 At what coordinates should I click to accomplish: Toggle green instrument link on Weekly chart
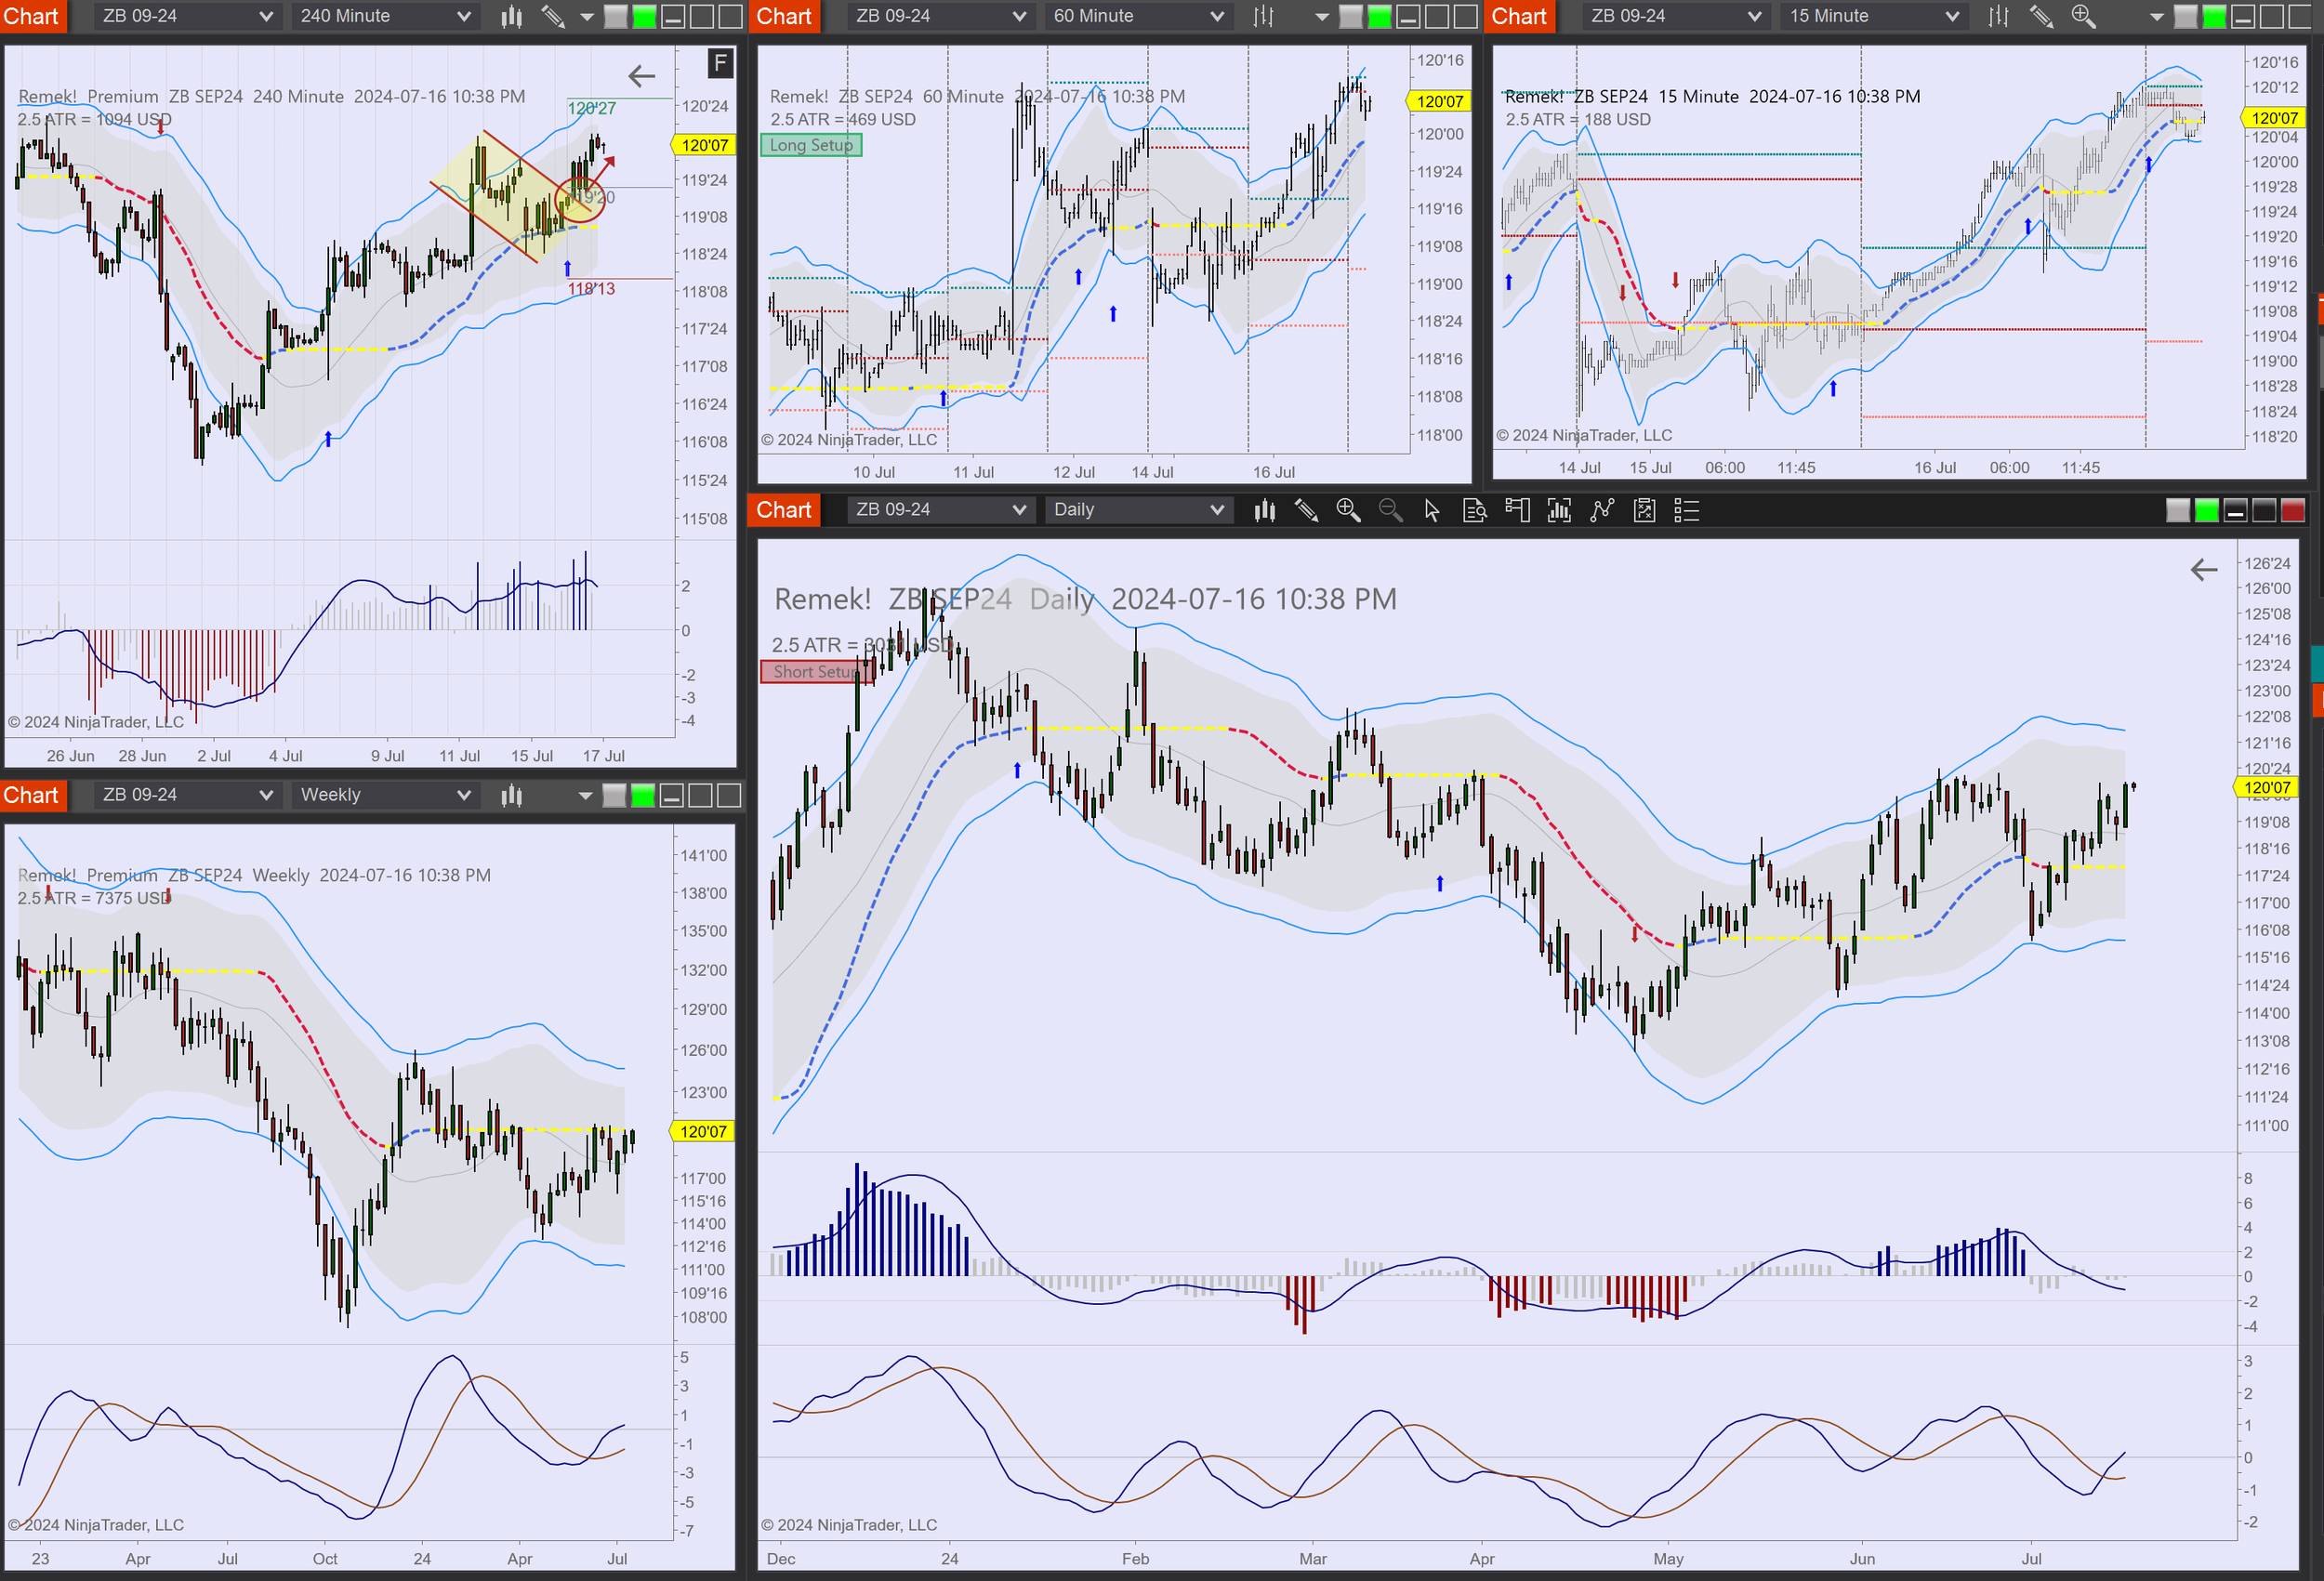[x=643, y=796]
